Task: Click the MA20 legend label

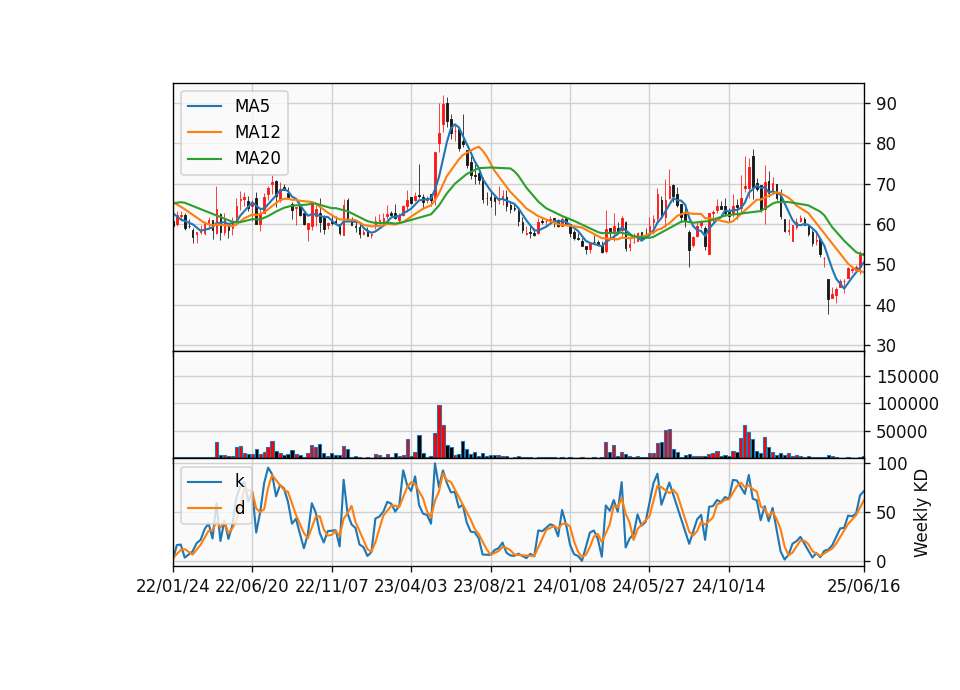Action: (x=257, y=158)
